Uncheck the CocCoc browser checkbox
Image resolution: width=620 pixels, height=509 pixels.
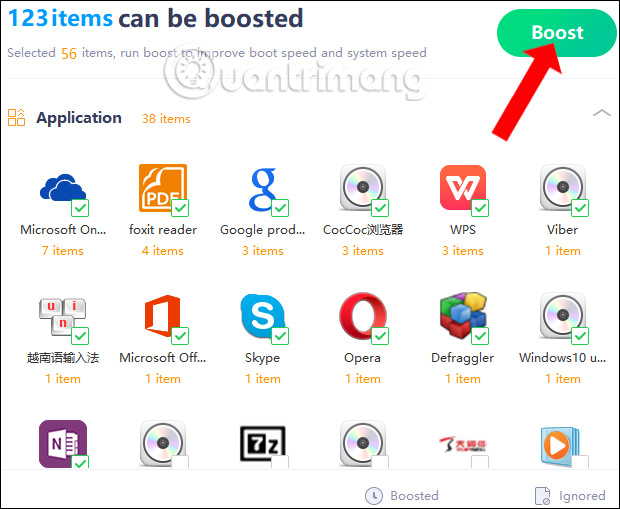380,208
